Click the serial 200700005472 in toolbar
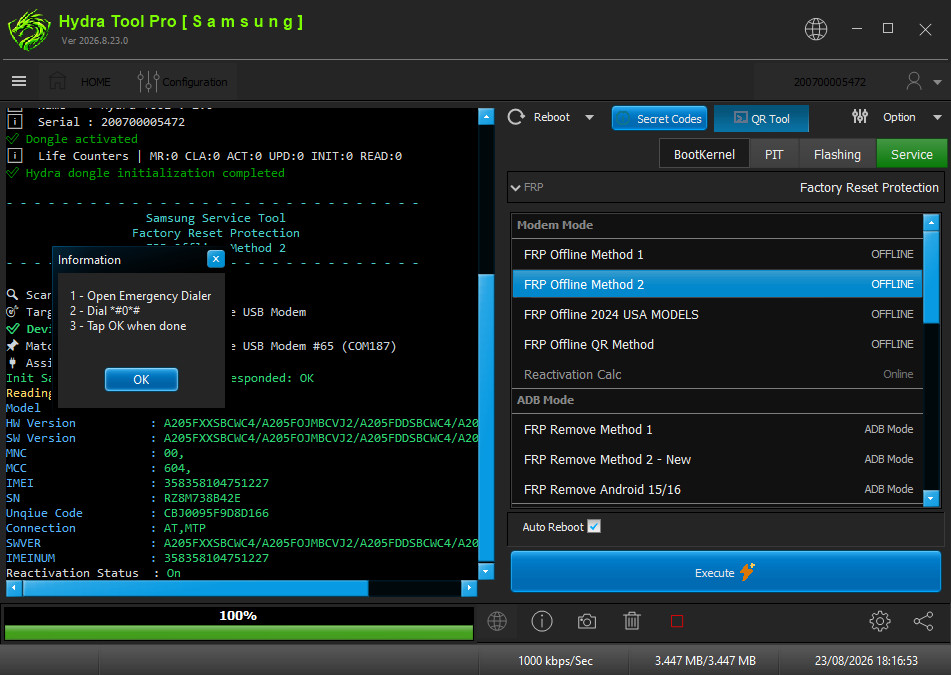Viewport: 951px width, 675px height. point(830,82)
